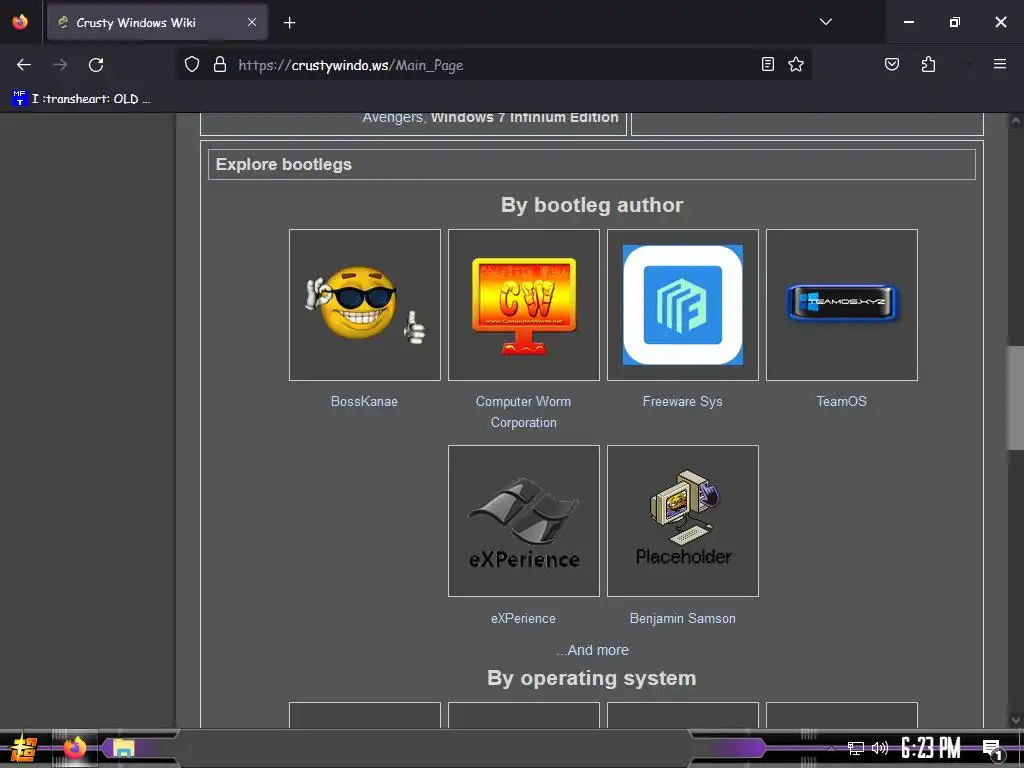Open site security padlock info

(220, 65)
